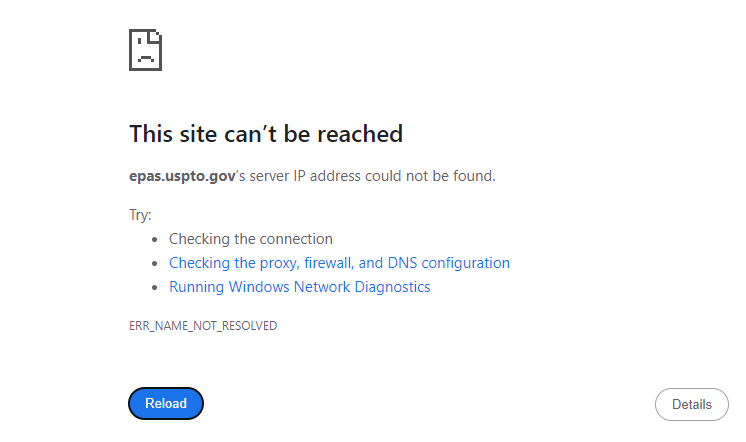Click the word "Diagnostics" in the link
This screenshot has width=746, height=442.
point(393,287)
